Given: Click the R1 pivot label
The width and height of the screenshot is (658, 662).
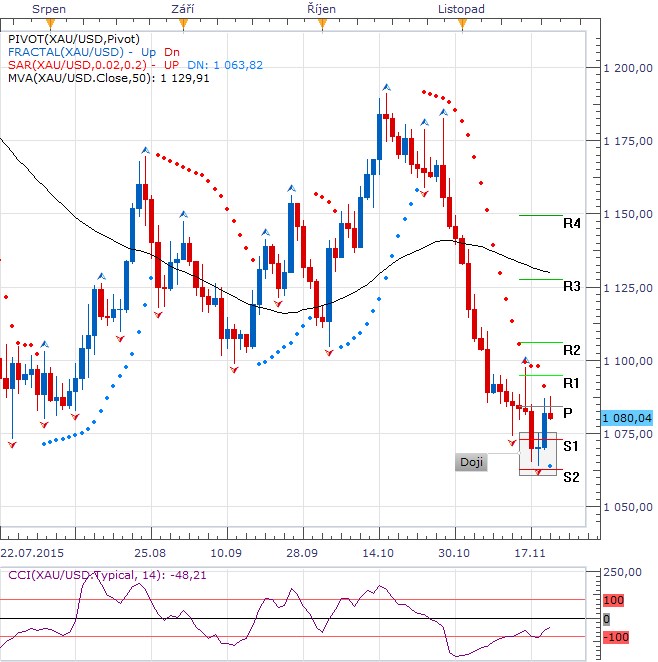Looking at the screenshot, I should click(571, 383).
